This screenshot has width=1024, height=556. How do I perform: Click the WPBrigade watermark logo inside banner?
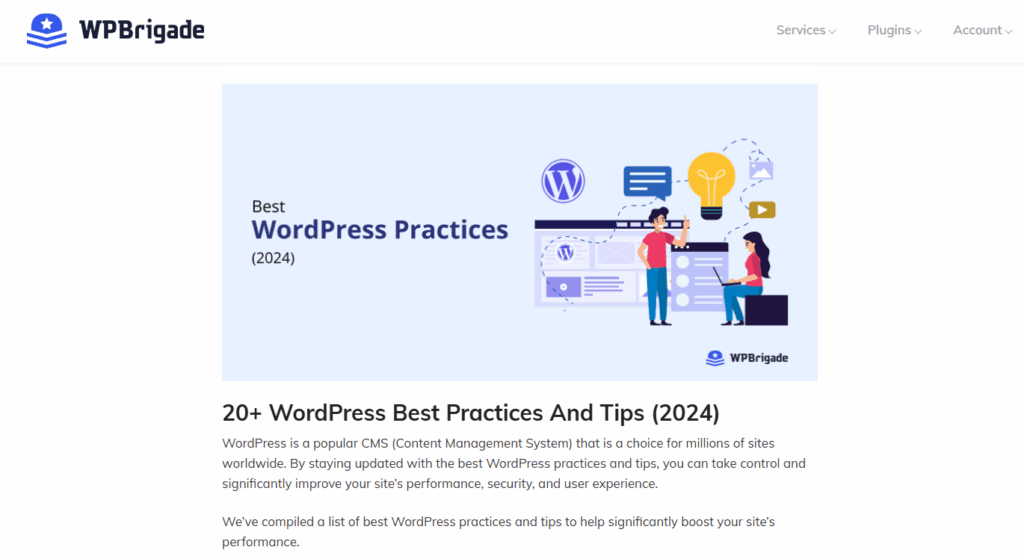(x=746, y=358)
